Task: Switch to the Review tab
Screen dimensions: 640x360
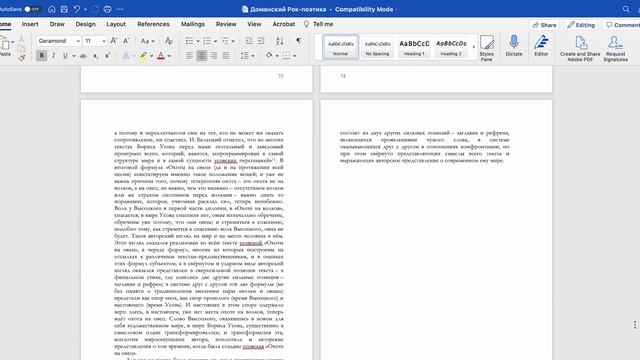Action: pyautogui.click(x=226, y=24)
